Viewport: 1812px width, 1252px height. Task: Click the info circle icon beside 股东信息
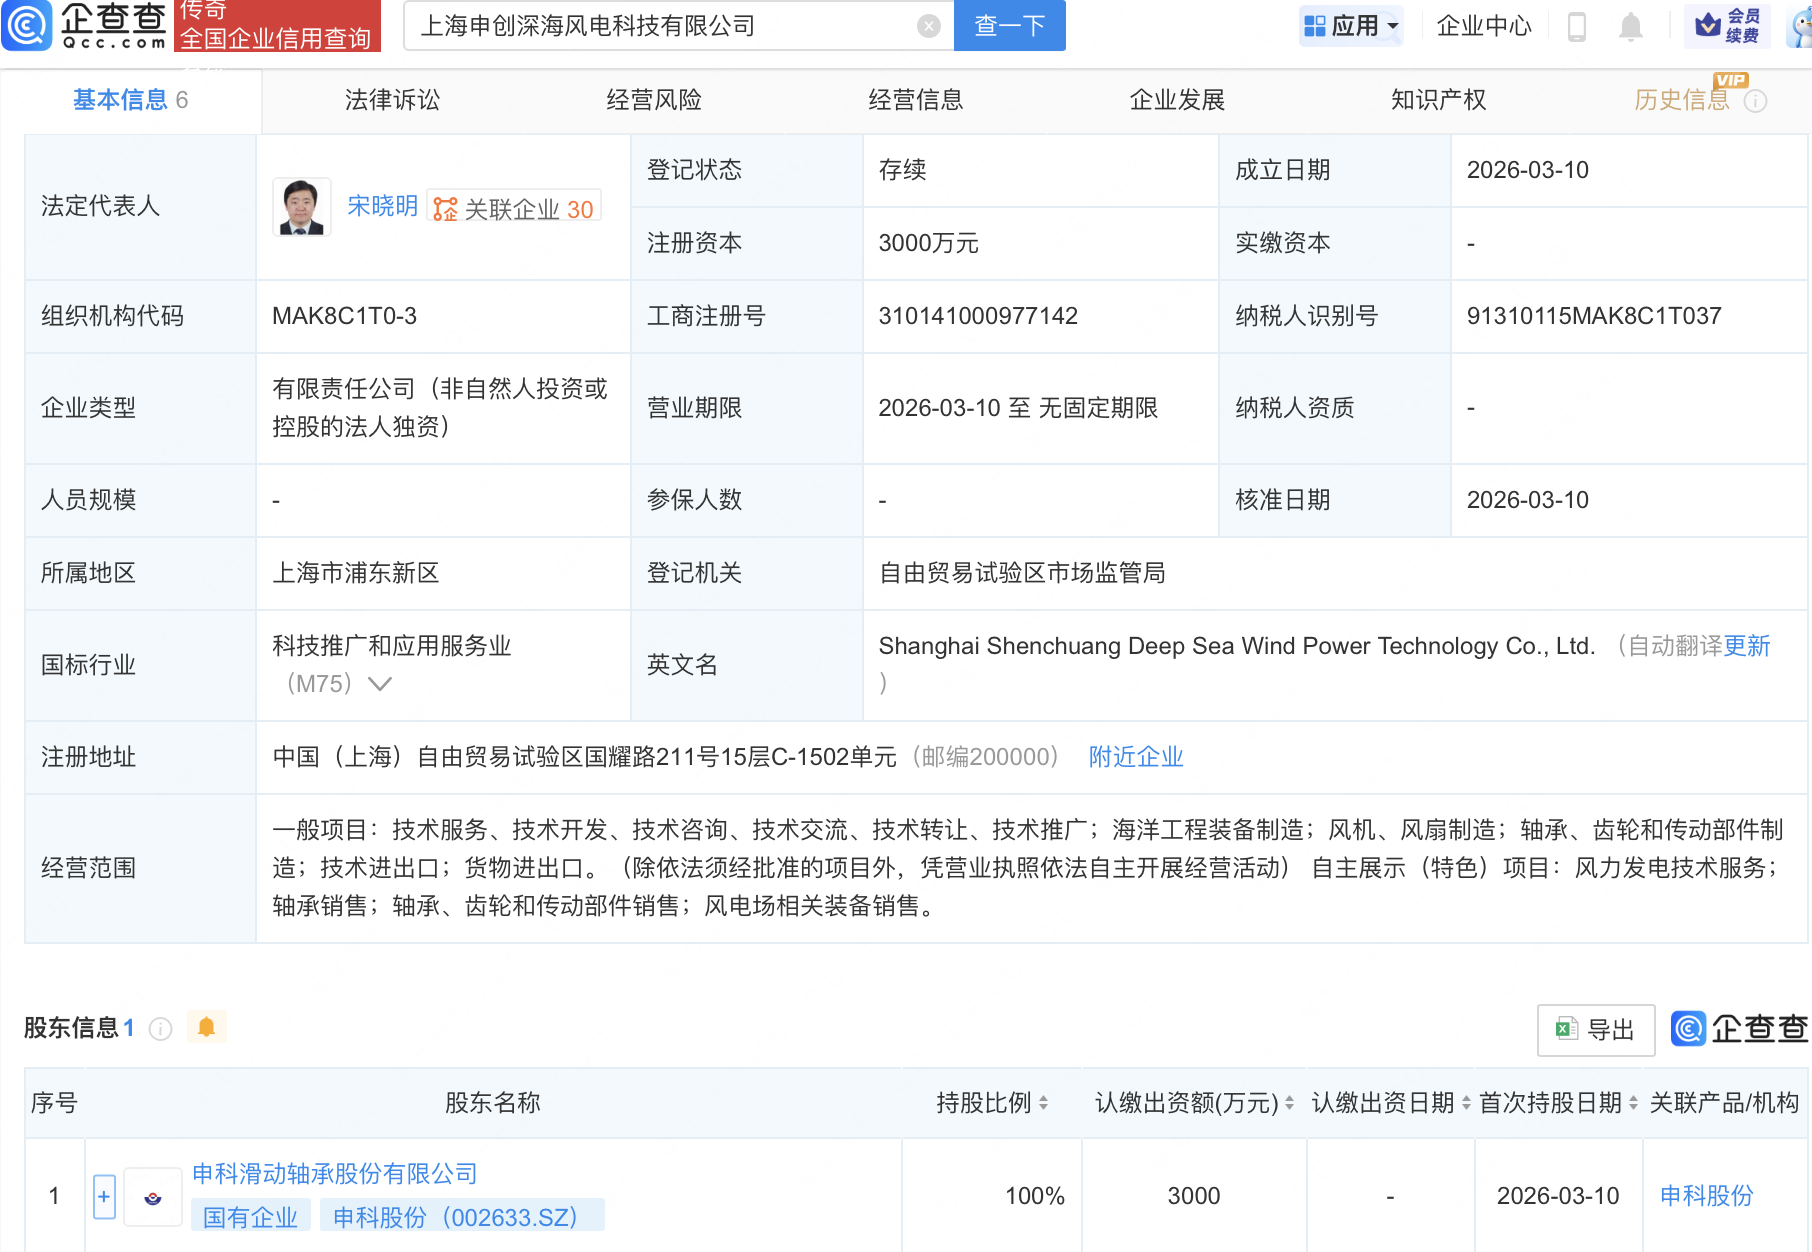point(160,1028)
